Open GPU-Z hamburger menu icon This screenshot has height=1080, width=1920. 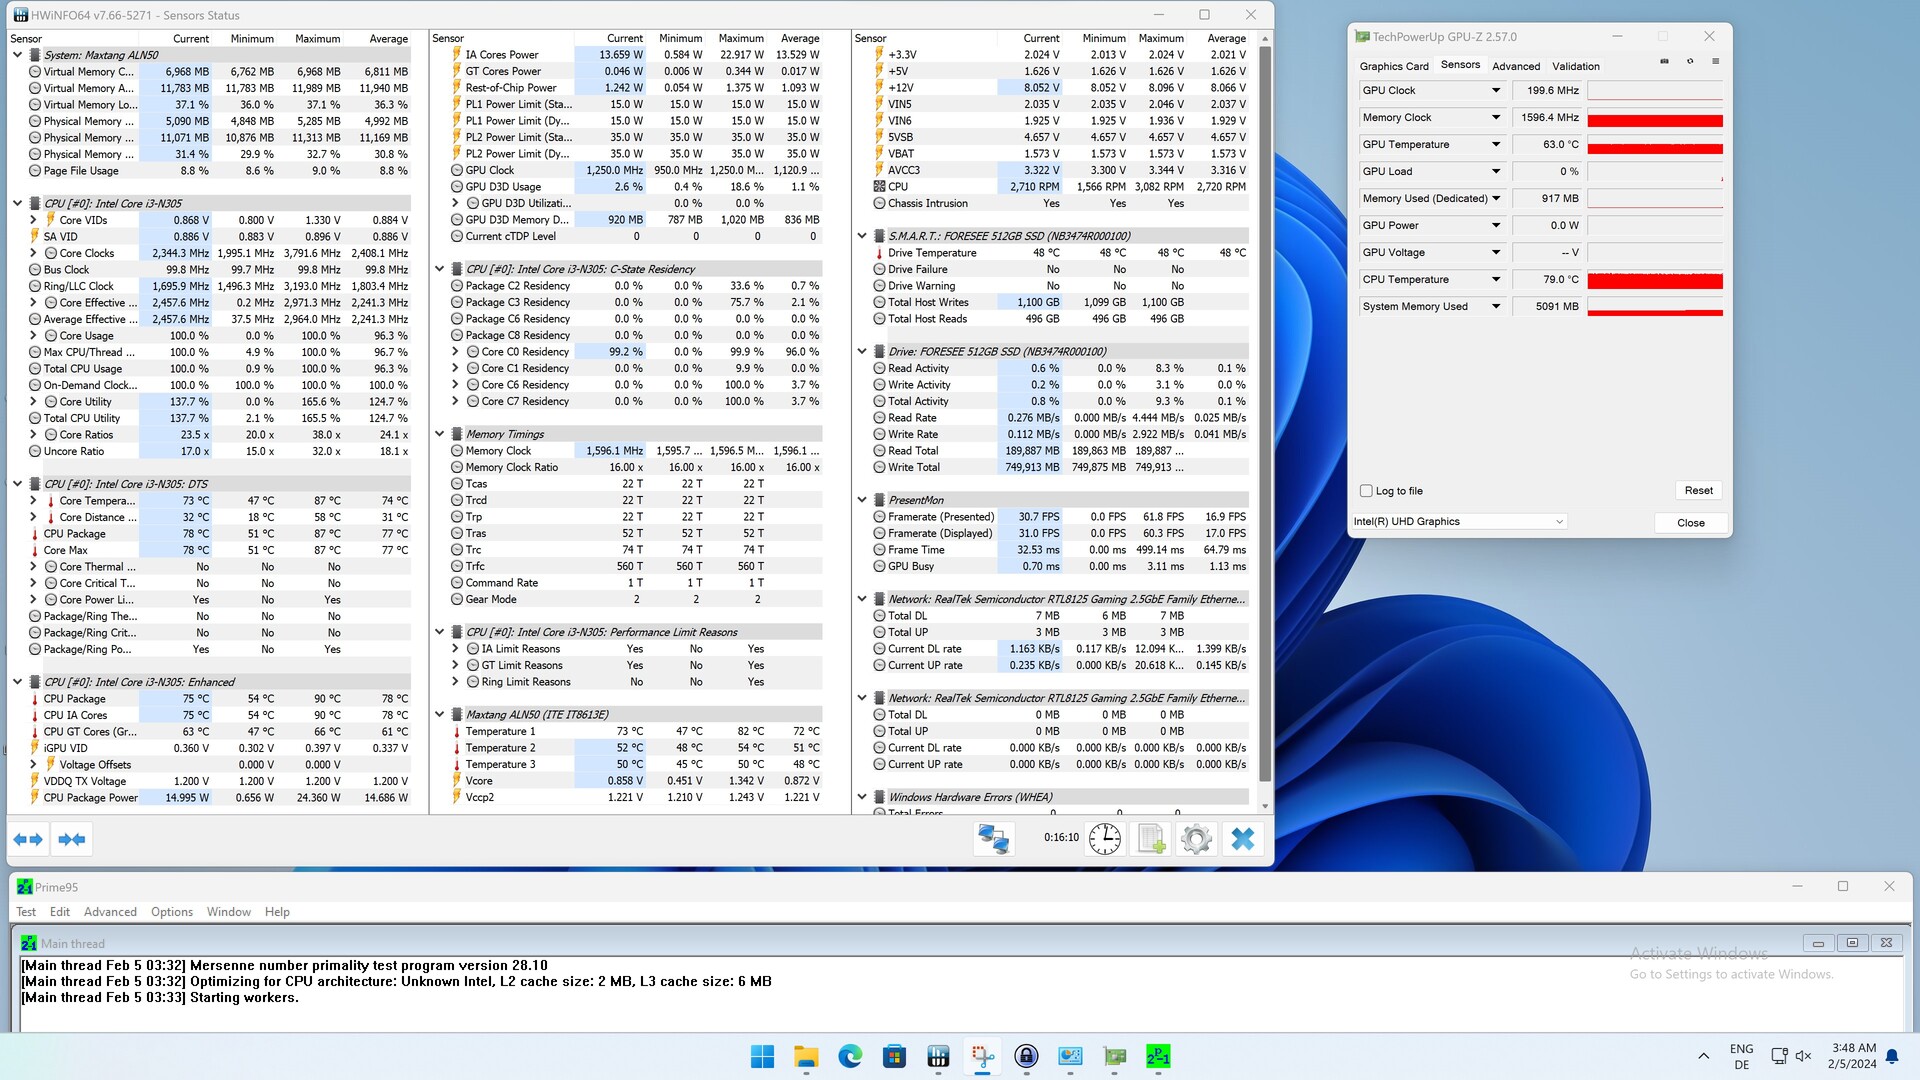(x=1716, y=62)
